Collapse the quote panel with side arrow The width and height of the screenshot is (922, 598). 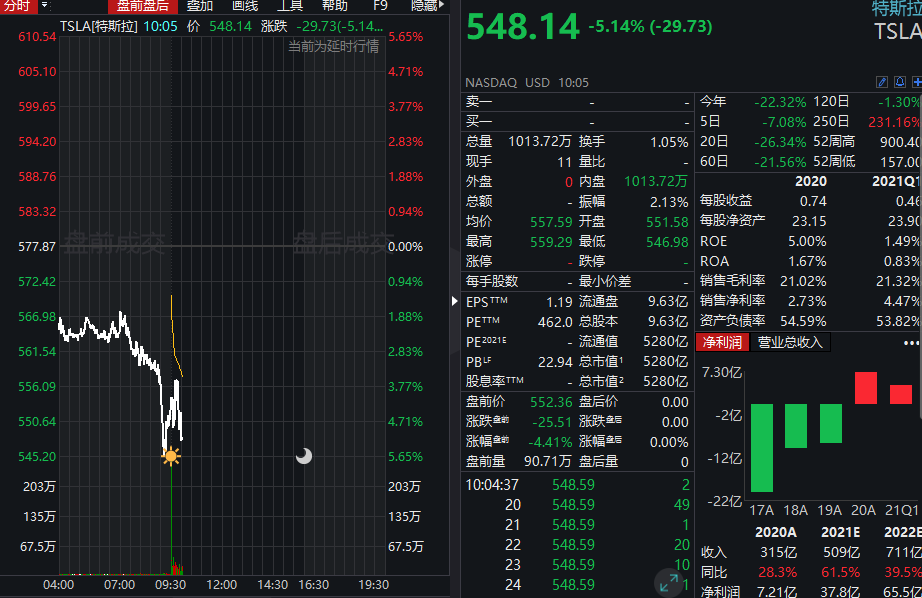point(454,301)
